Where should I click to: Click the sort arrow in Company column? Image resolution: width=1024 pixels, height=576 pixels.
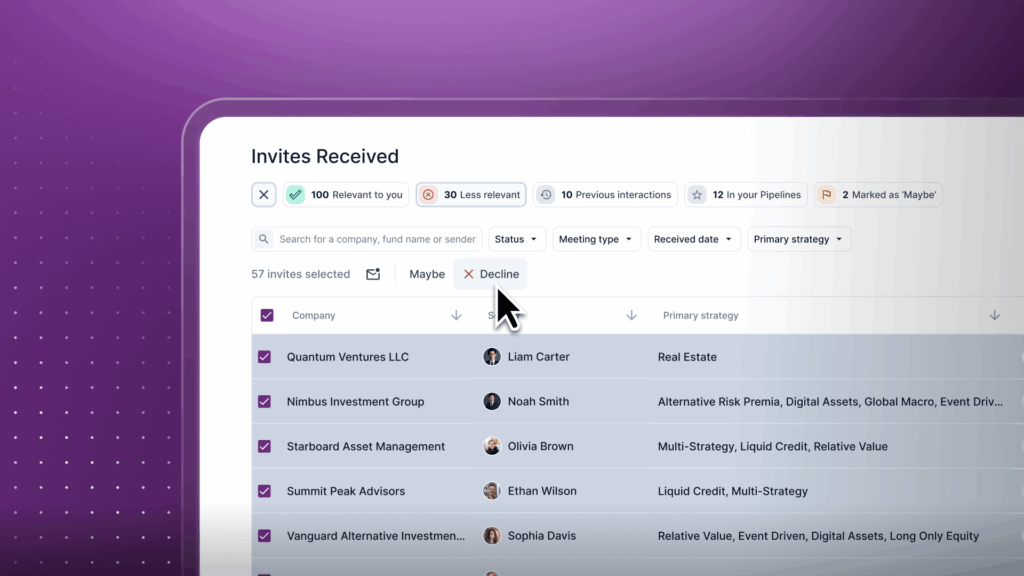[456, 315]
